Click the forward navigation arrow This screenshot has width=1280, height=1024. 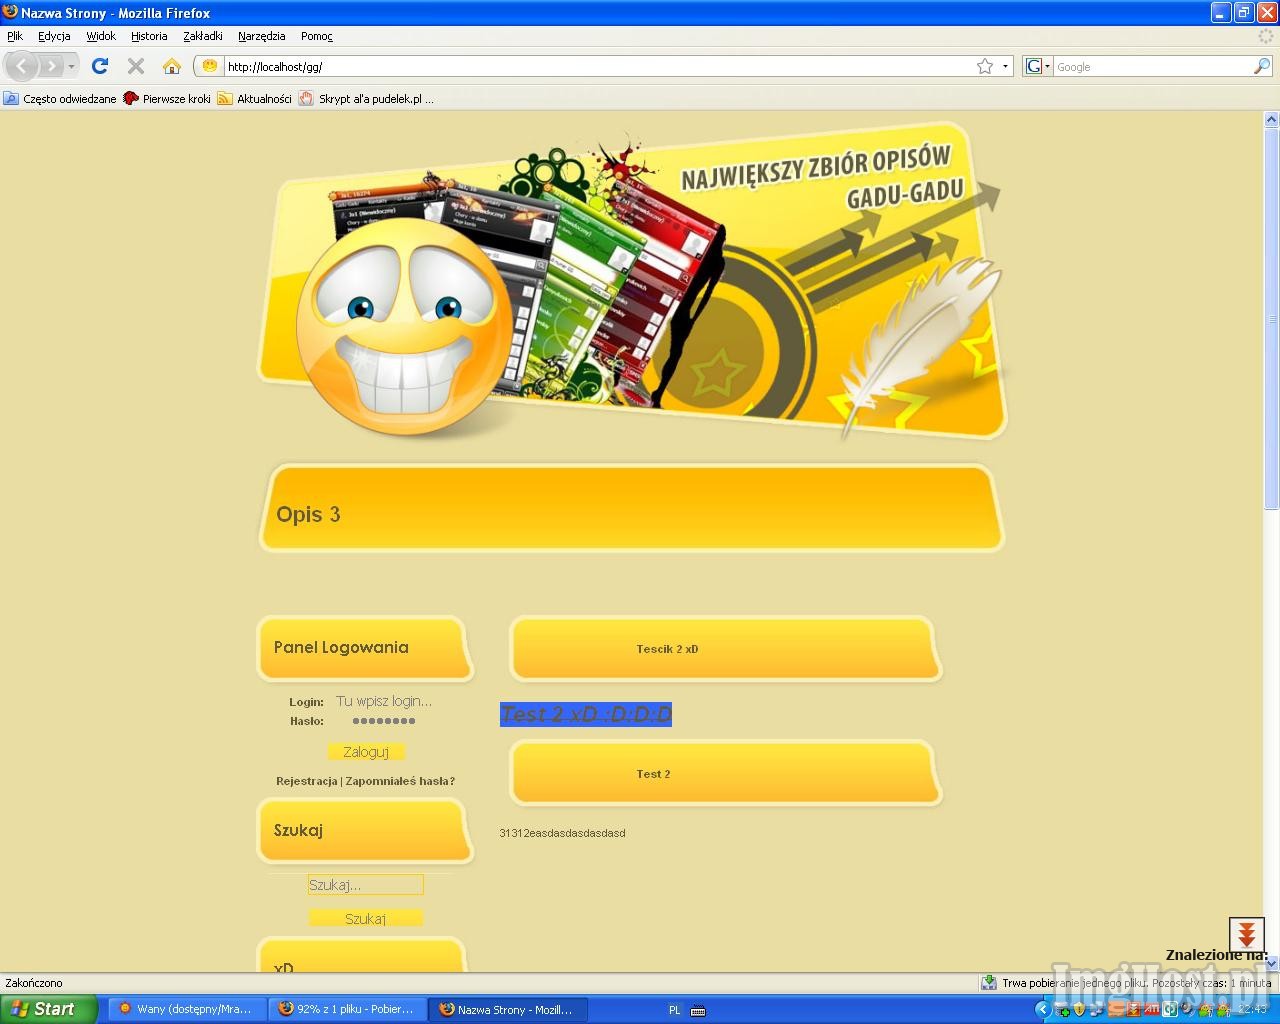tap(50, 66)
